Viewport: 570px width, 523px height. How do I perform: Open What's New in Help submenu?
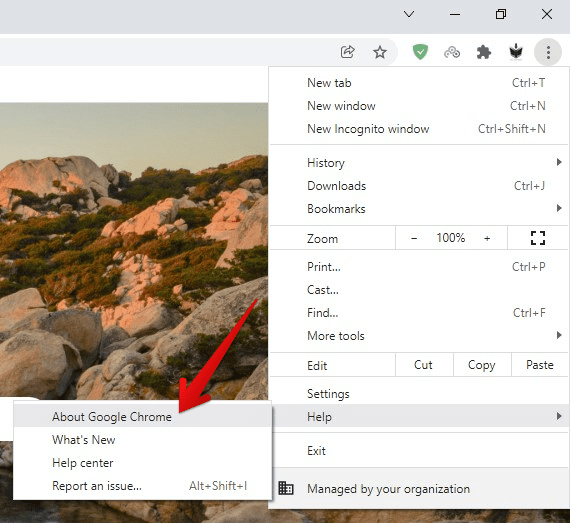pyautogui.click(x=142, y=440)
